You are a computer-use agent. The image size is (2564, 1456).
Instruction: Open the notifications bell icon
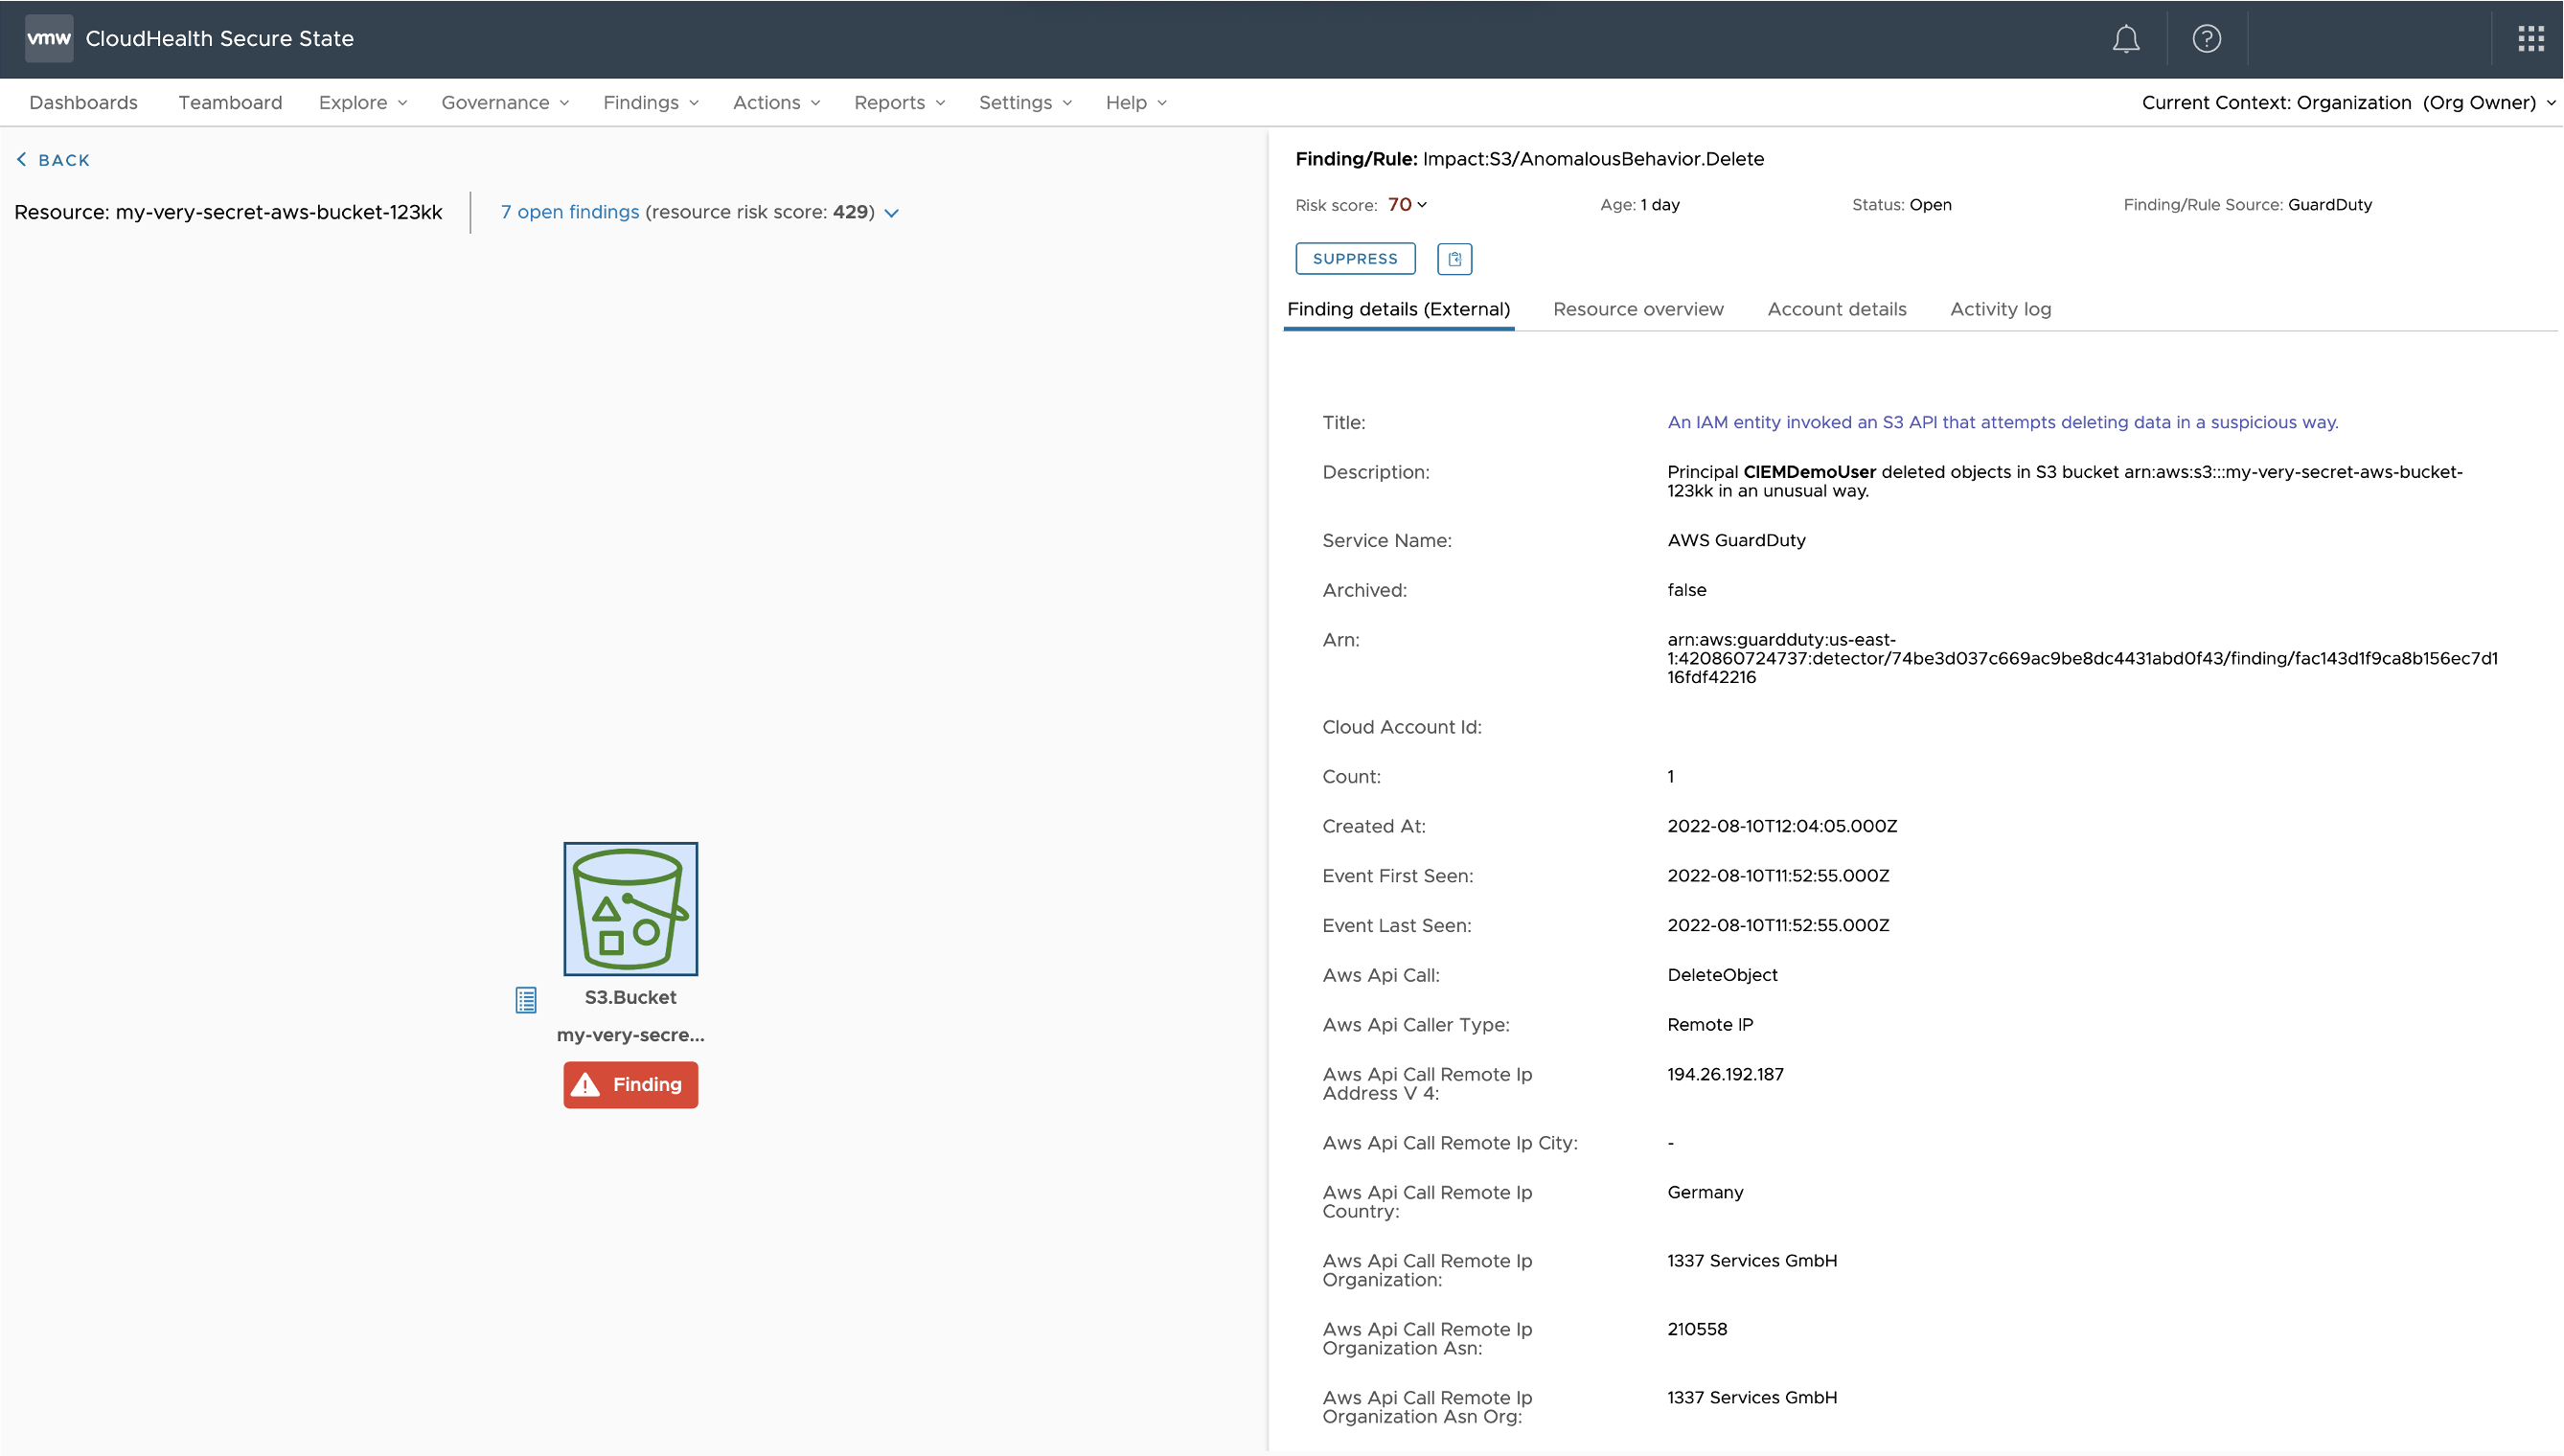pyautogui.click(x=2125, y=39)
